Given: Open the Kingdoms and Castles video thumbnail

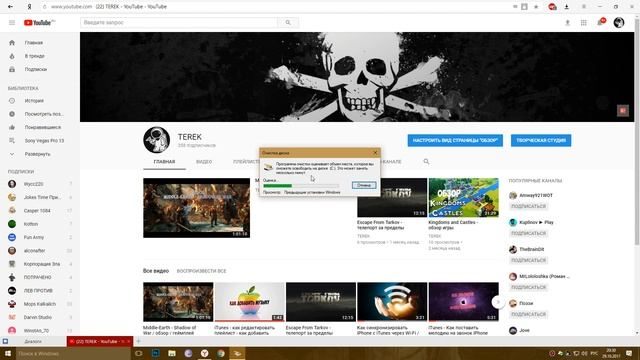Looking at the screenshot, I should 463,198.
